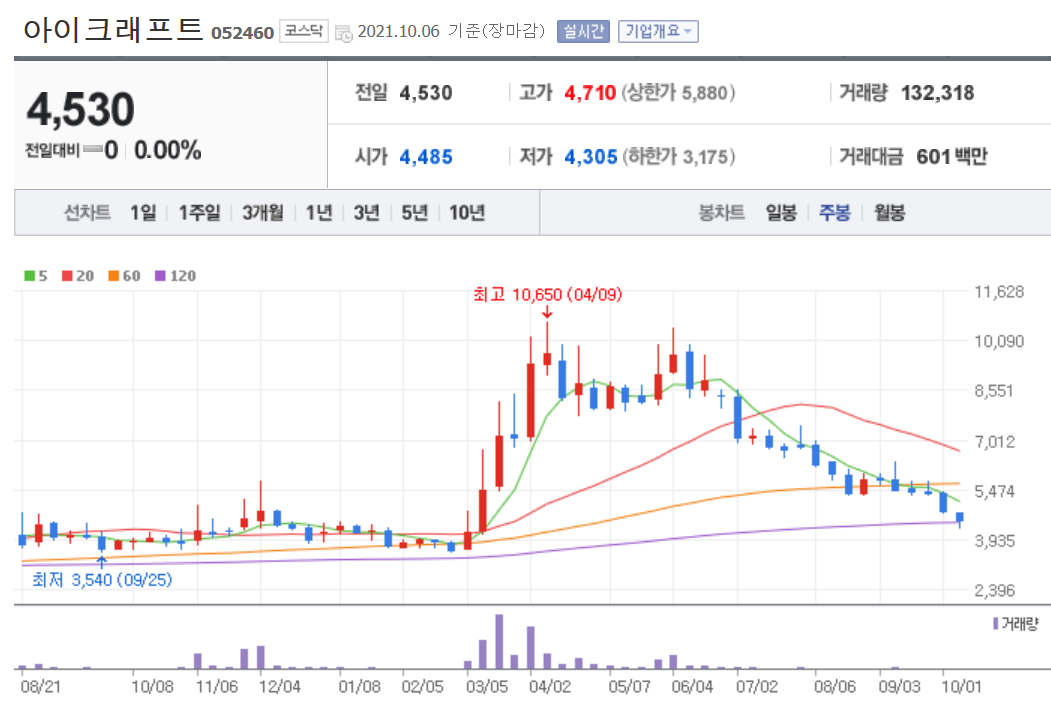This screenshot has height=710, width=1051.
Task: Toggle the purple 120-day moving average legend
Action: coord(160,275)
